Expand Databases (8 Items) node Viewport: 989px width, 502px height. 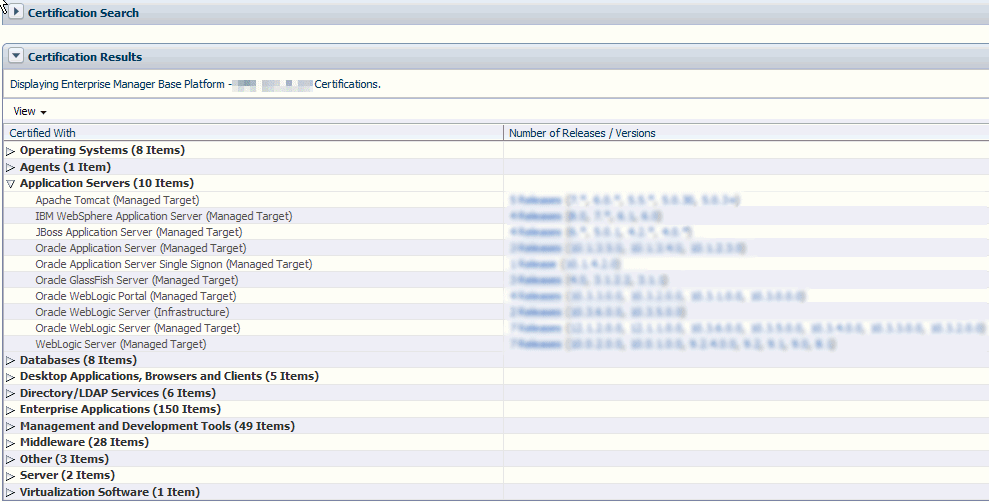tap(10, 361)
